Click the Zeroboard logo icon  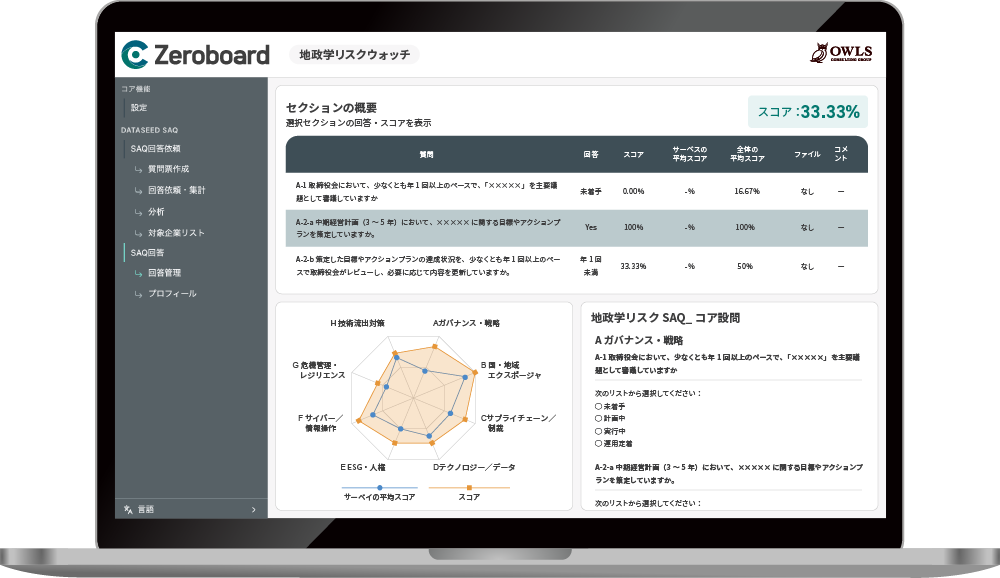coord(134,54)
